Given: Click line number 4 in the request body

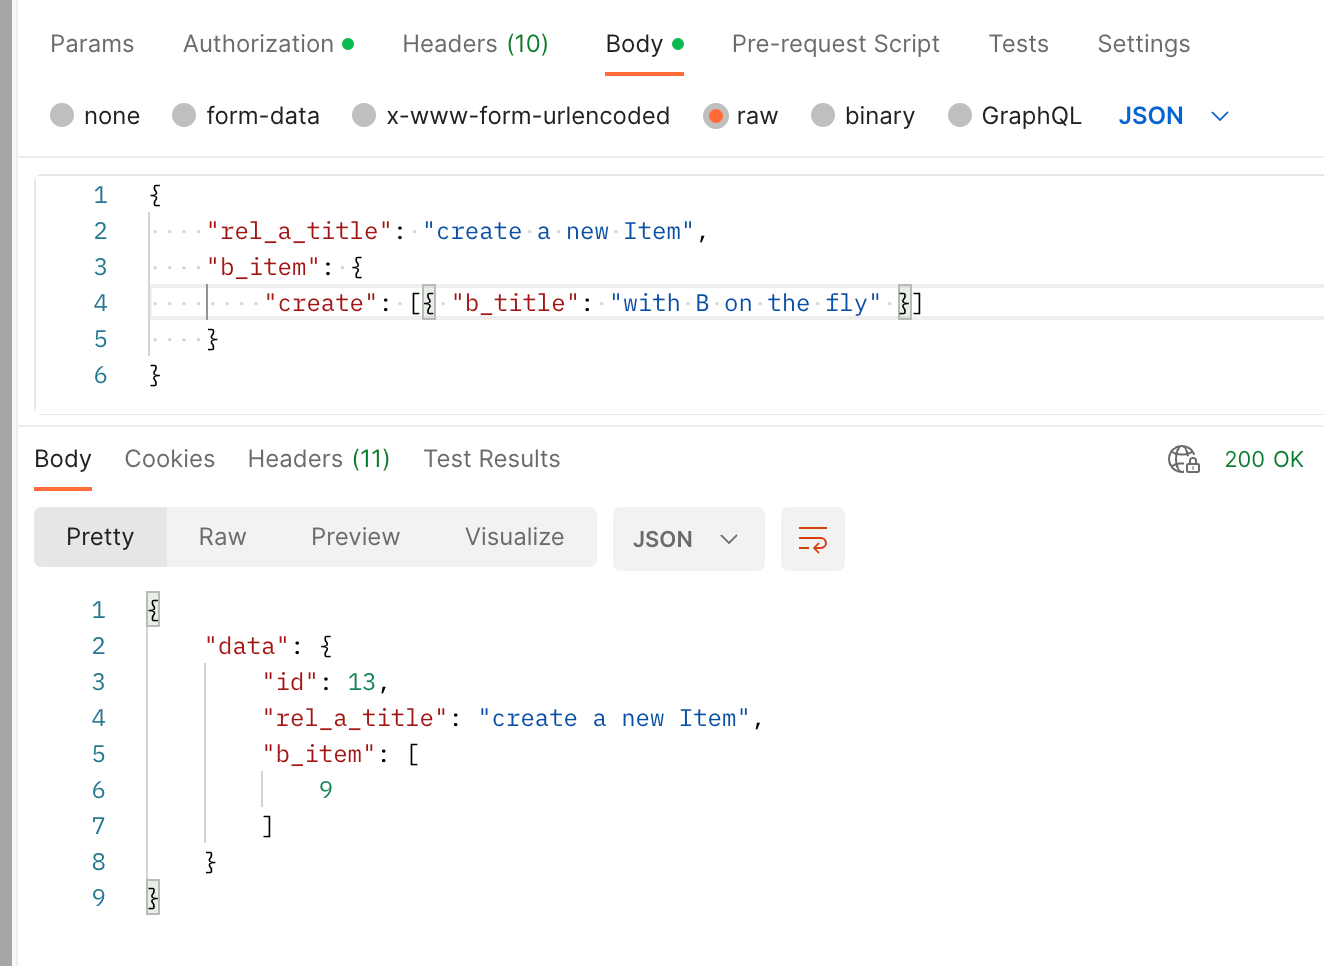Looking at the screenshot, I should coord(100,303).
